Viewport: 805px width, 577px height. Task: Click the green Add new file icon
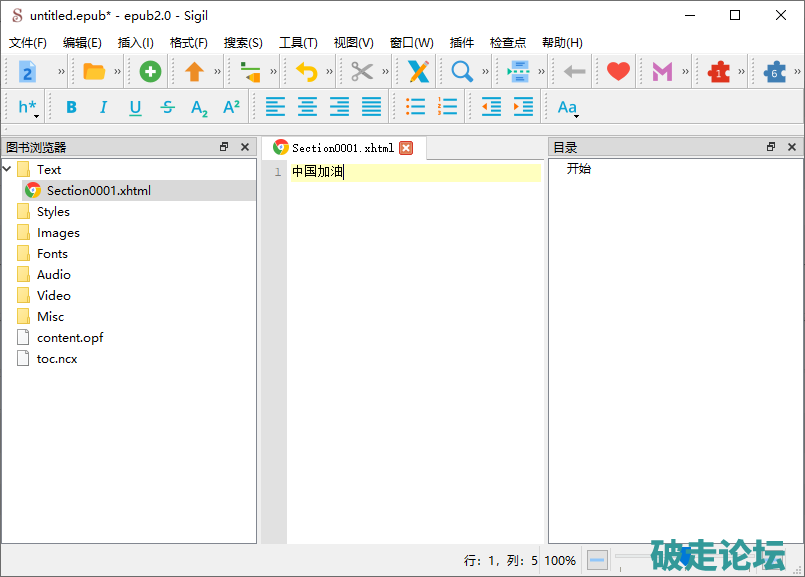[150, 71]
